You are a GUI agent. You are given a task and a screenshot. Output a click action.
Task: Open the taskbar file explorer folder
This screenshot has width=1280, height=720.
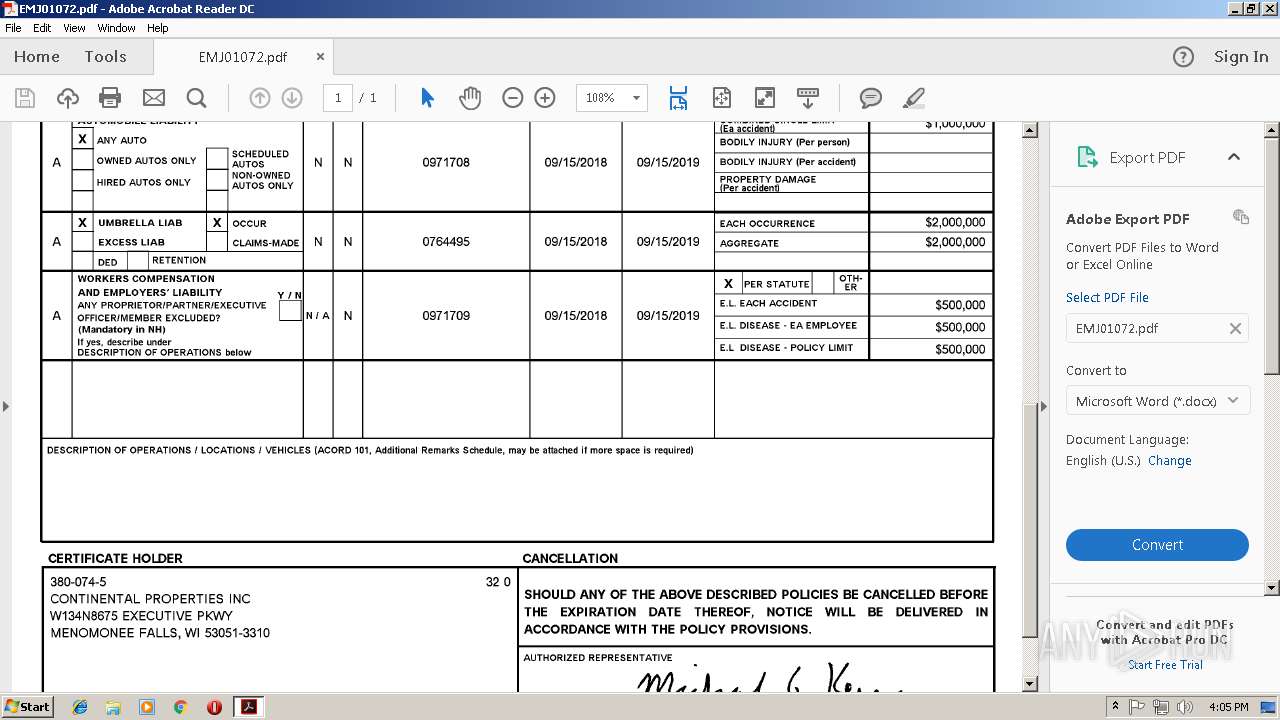click(x=113, y=707)
